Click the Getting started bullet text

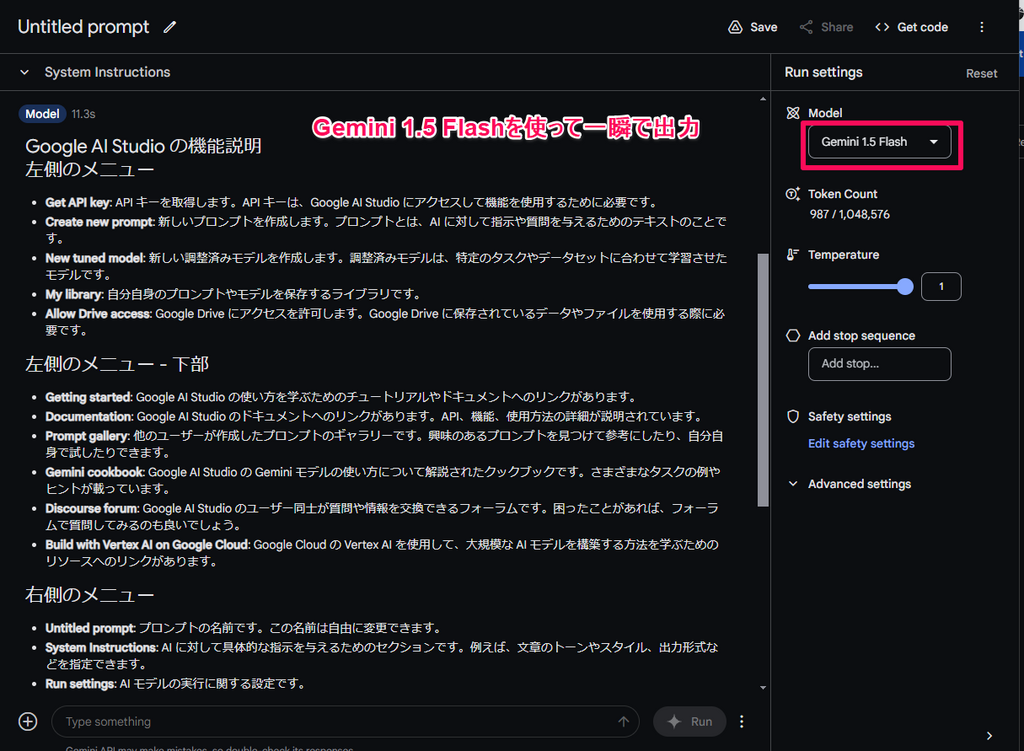click(341, 397)
